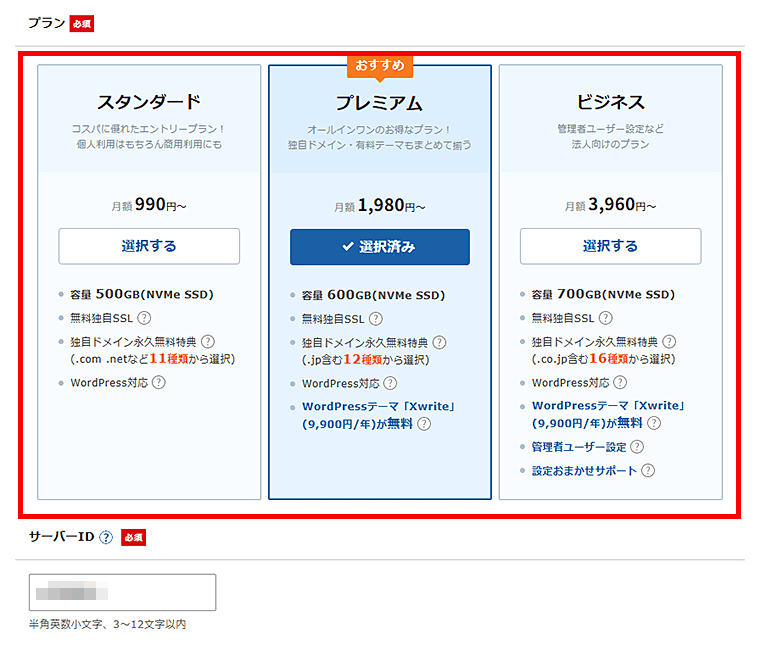The height and width of the screenshot is (645, 760).
Task: Show help for Business plan's 設定おまかせサポート
Action: click(648, 470)
